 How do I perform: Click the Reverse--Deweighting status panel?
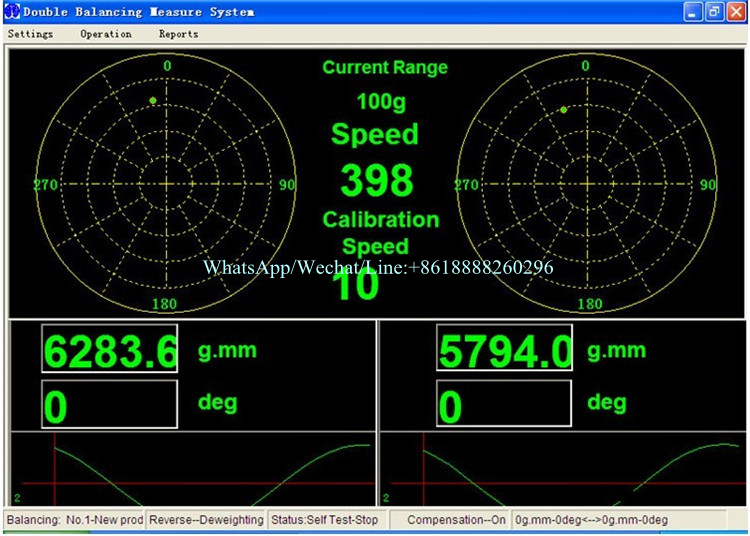[206, 520]
